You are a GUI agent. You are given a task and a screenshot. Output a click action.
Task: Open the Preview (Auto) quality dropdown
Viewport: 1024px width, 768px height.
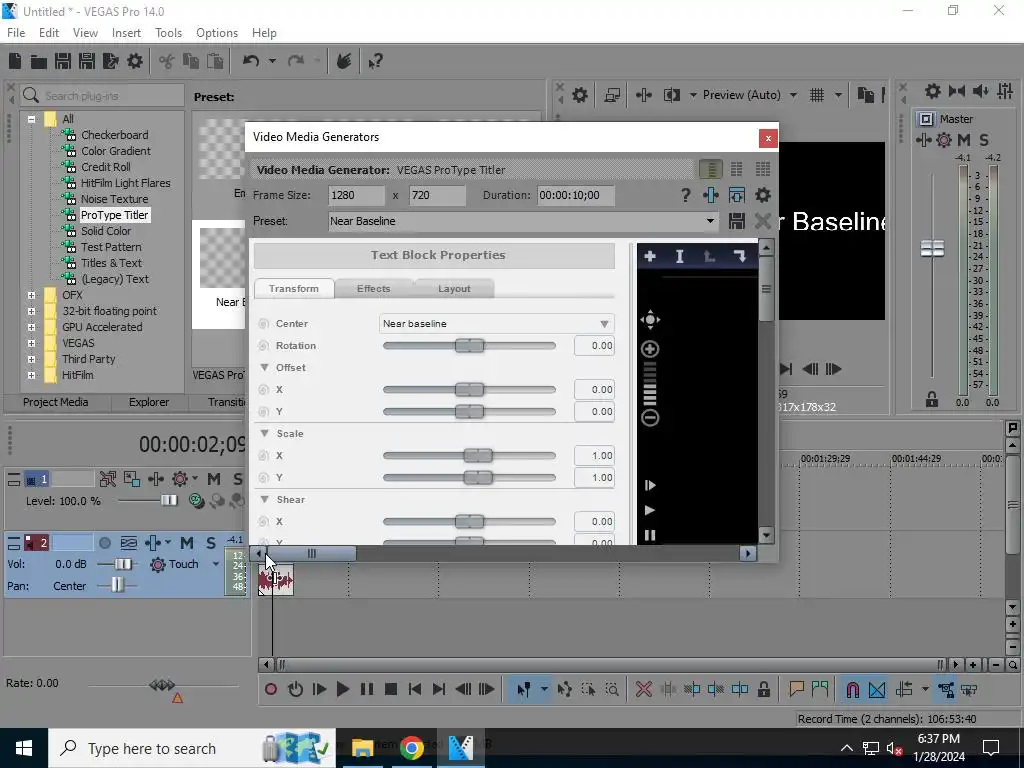click(x=750, y=95)
